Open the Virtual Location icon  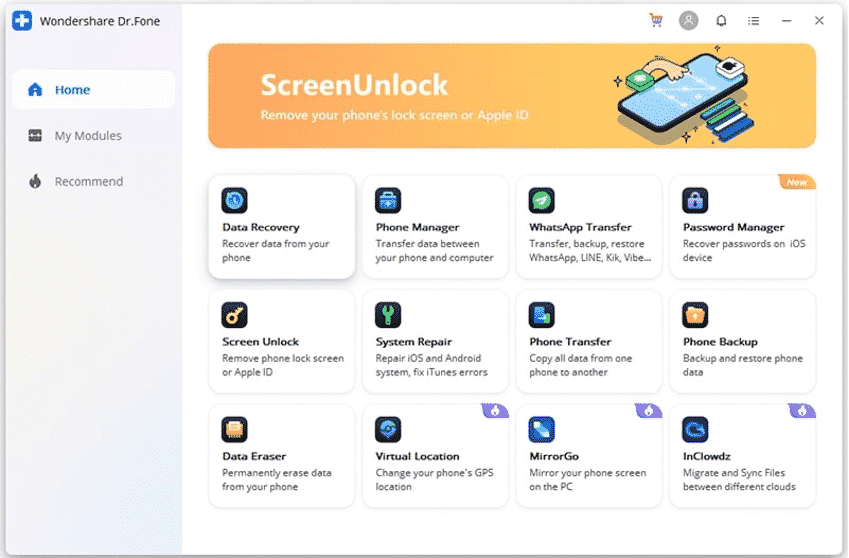pyautogui.click(x=388, y=430)
